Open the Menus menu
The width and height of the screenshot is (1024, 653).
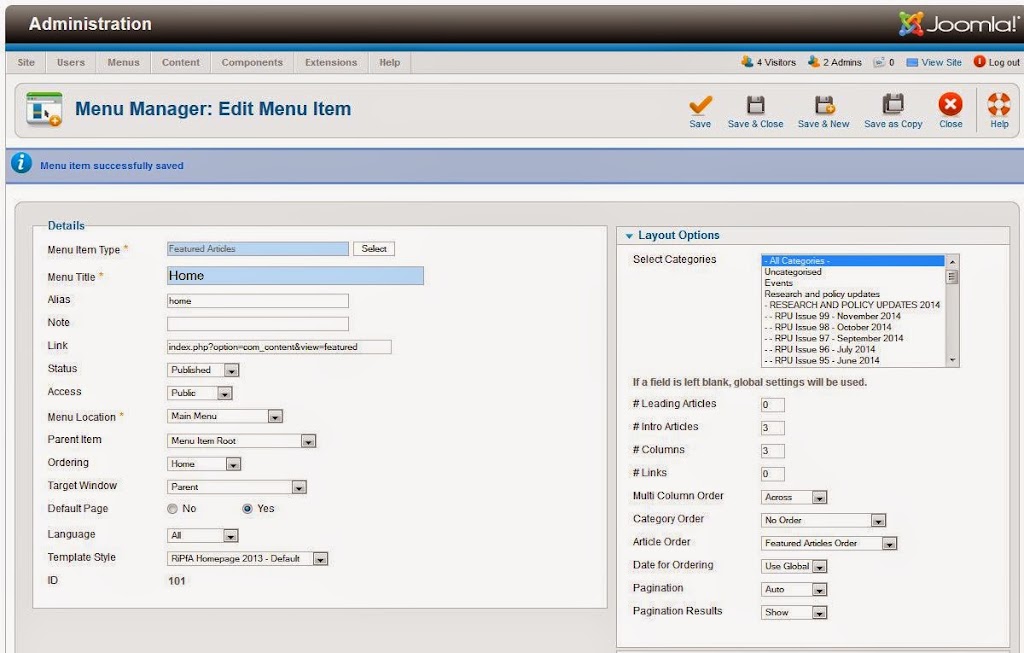[123, 63]
